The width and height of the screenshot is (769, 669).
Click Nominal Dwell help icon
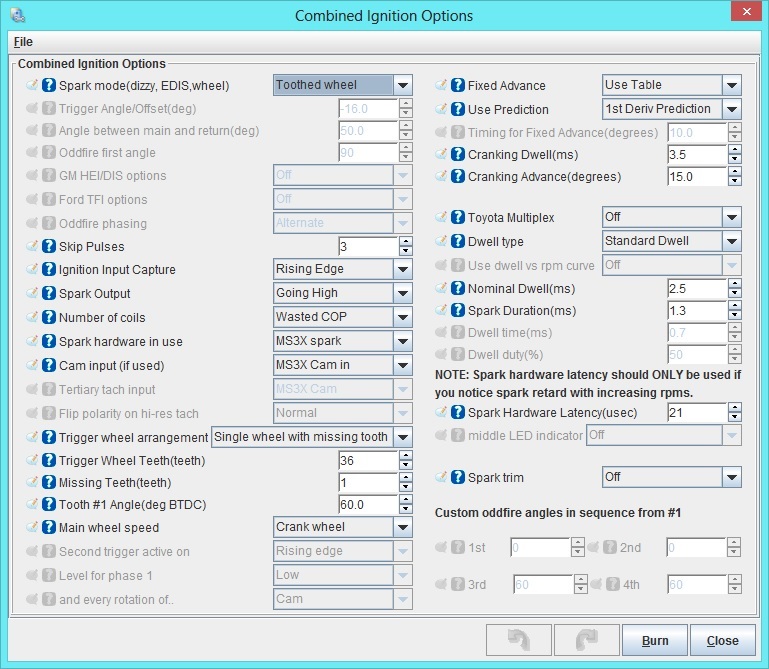click(458, 288)
